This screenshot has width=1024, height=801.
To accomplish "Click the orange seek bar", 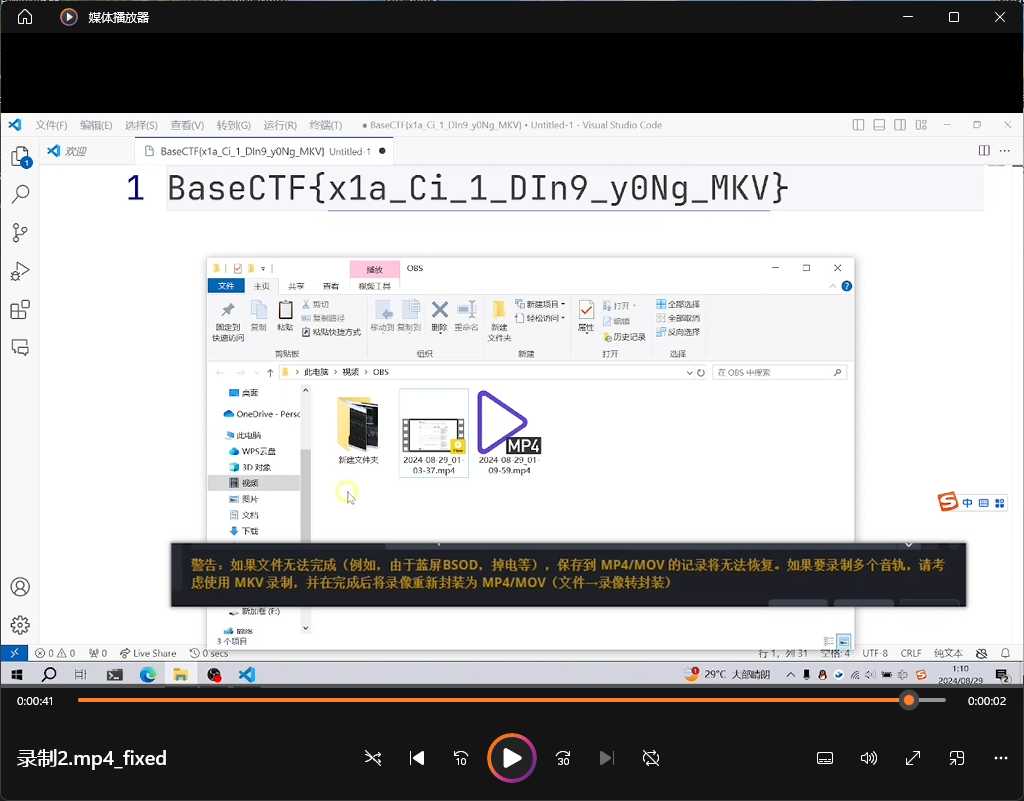I will point(490,700).
